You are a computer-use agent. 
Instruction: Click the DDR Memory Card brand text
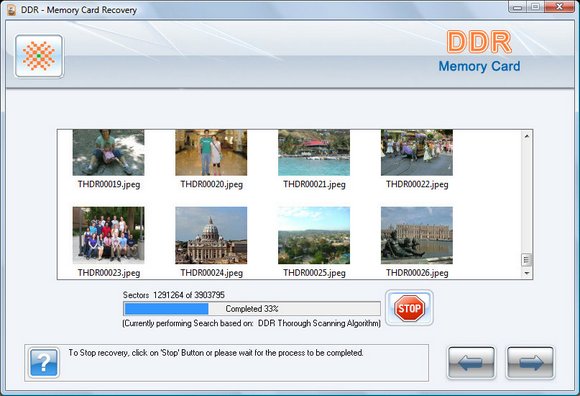479,51
